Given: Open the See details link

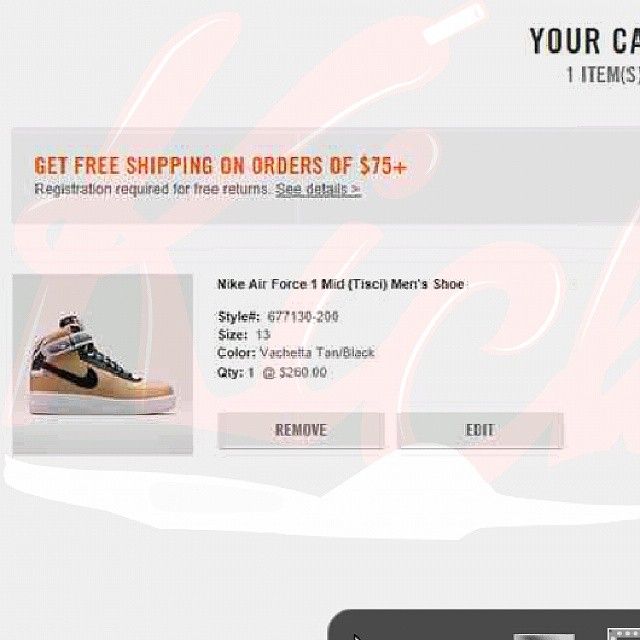Looking at the screenshot, I should tap(318, 189).
